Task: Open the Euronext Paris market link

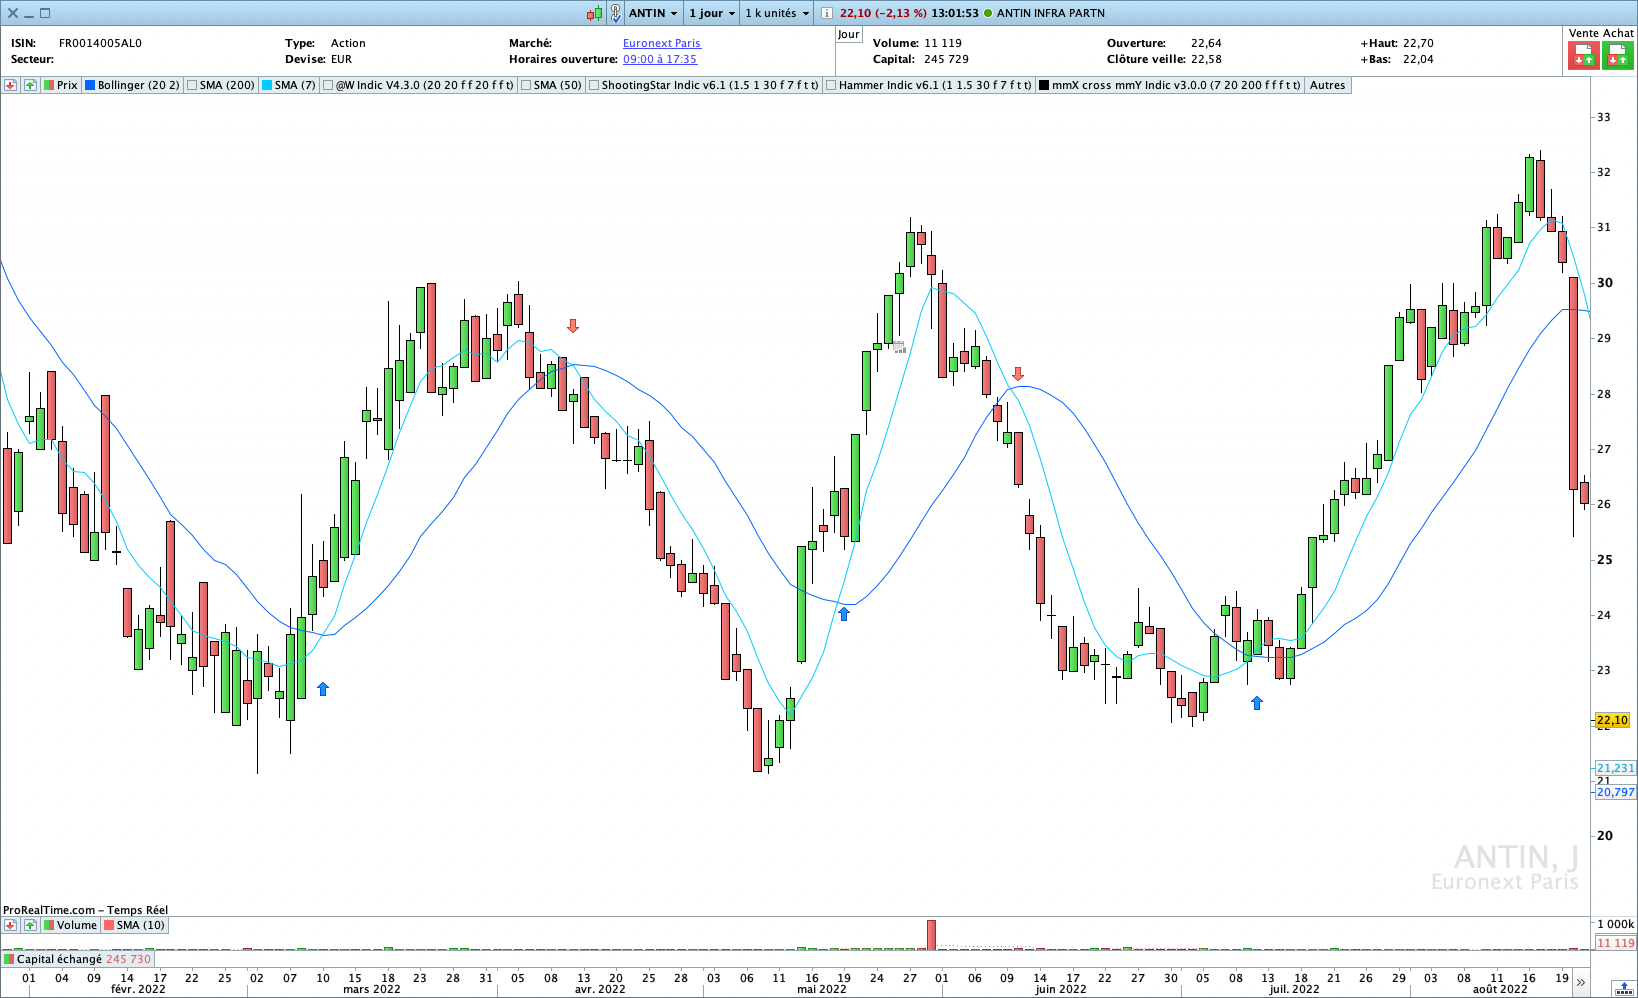Action: point(662,43)
